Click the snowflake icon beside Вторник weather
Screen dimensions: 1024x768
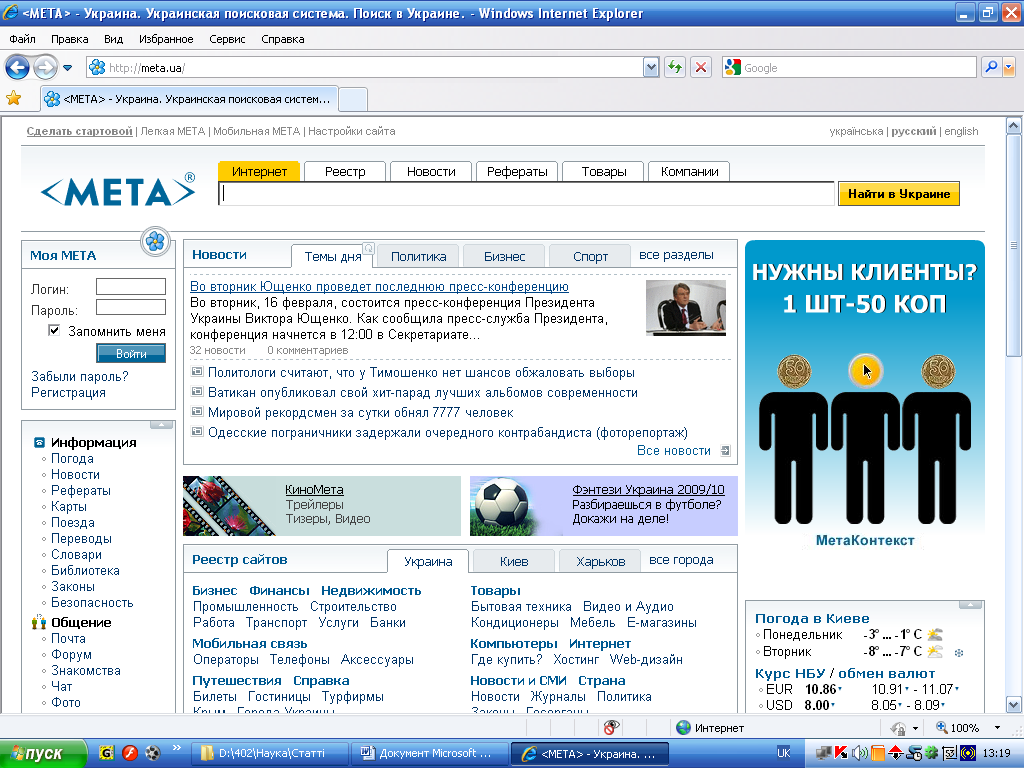click(959, 652)
